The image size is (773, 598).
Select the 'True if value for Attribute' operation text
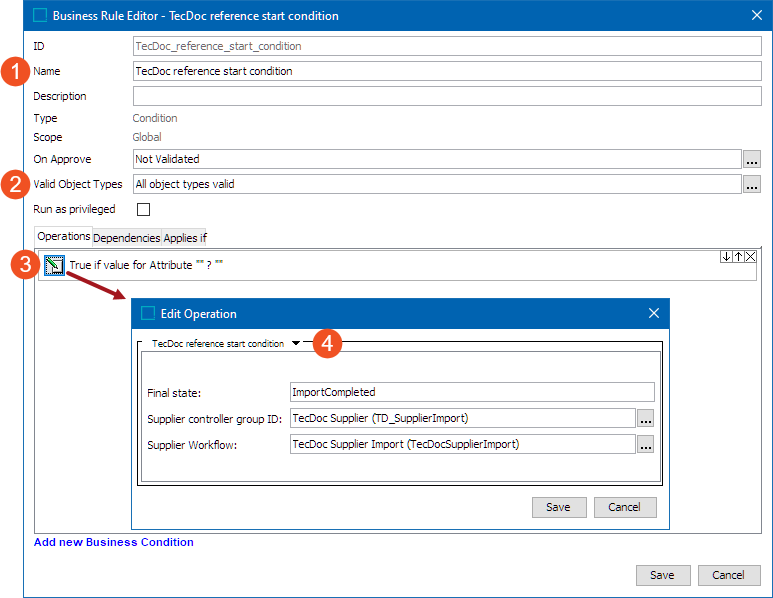[146, 265]
